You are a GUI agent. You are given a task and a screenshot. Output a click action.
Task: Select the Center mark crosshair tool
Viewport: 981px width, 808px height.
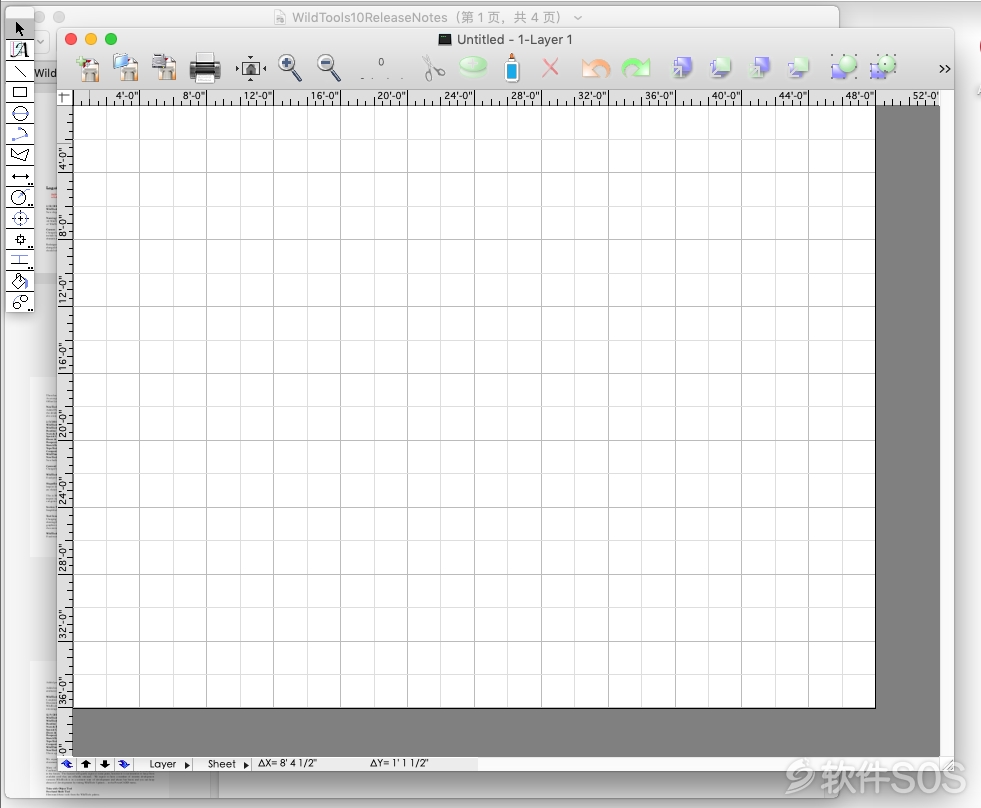pos(19,218)
